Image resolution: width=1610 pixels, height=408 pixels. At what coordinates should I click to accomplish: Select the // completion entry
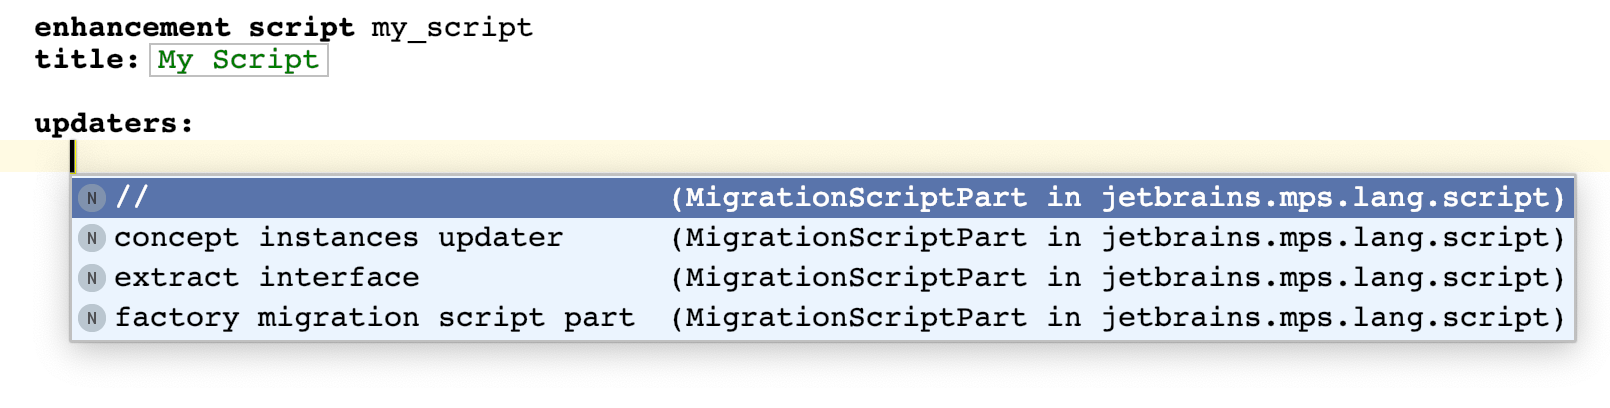(132, 198)
